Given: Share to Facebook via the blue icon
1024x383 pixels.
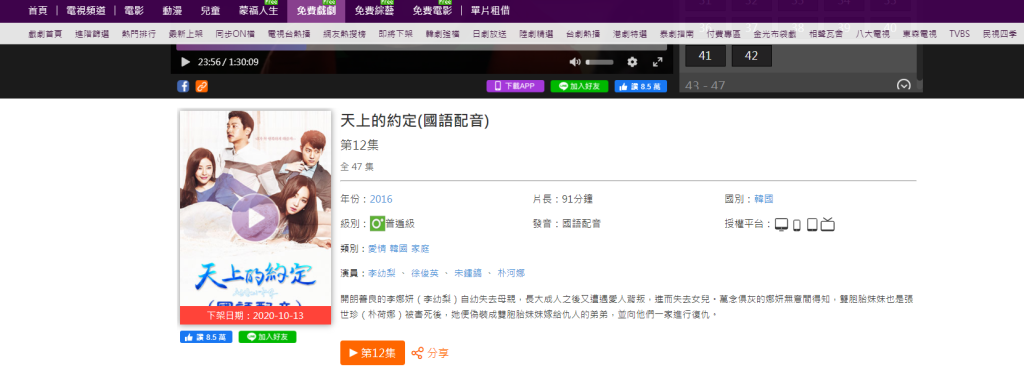Looking at the screenshot, I should 184,86.
